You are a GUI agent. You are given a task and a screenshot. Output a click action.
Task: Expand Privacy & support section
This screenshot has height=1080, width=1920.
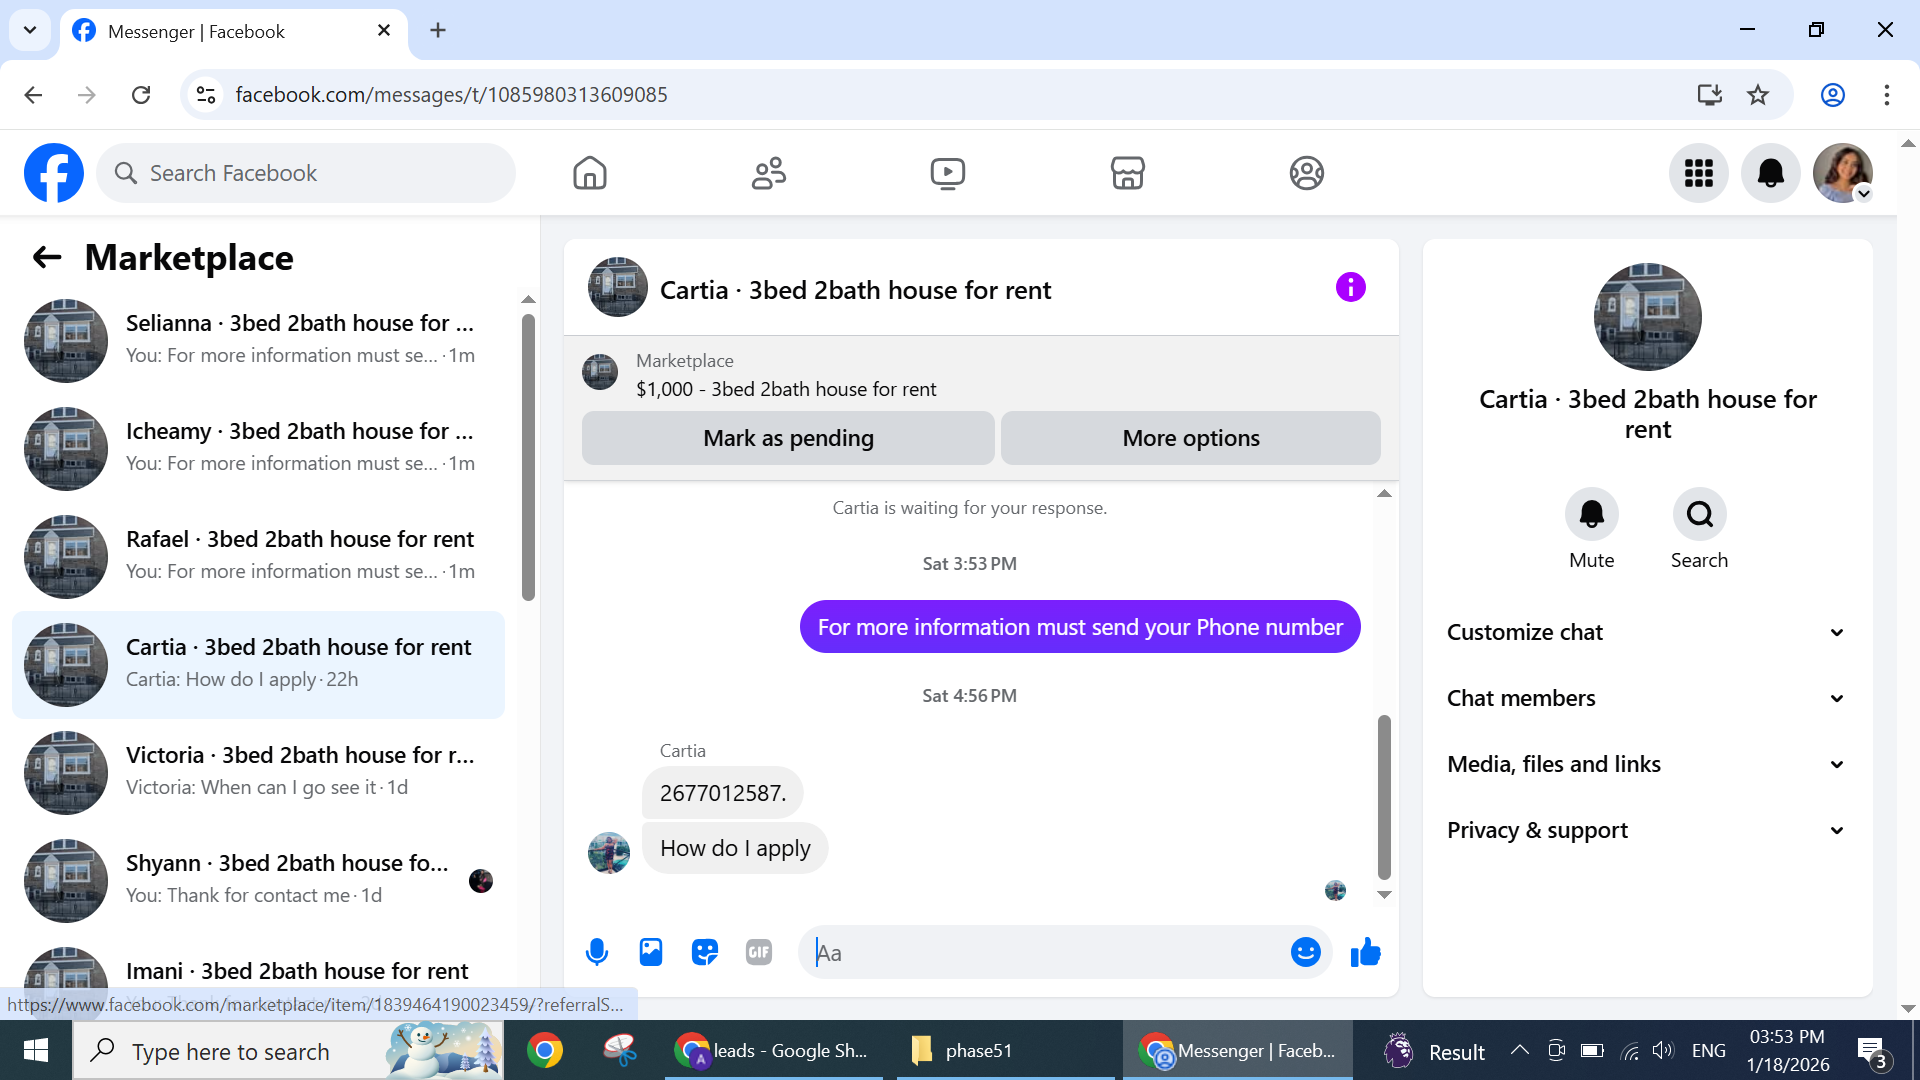pos(1646,830)
